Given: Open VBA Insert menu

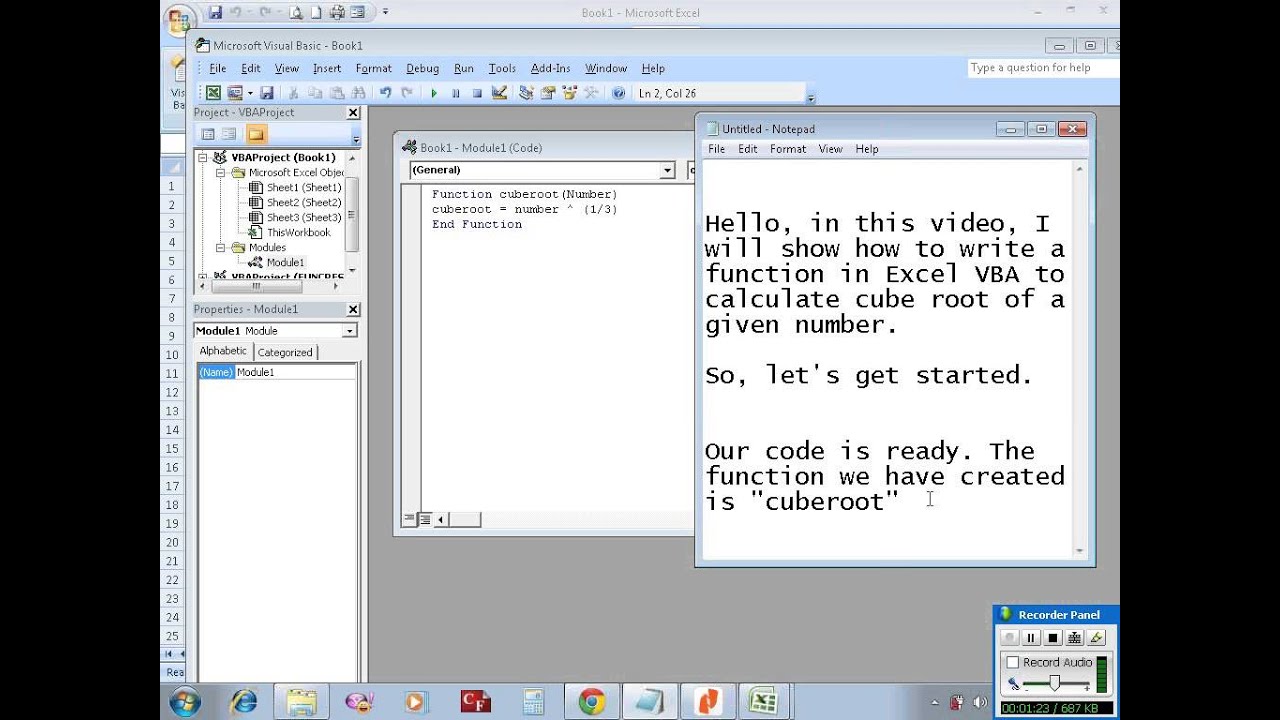Looking at the screenshot, I should pyautogui.click(x=327, y=68).
